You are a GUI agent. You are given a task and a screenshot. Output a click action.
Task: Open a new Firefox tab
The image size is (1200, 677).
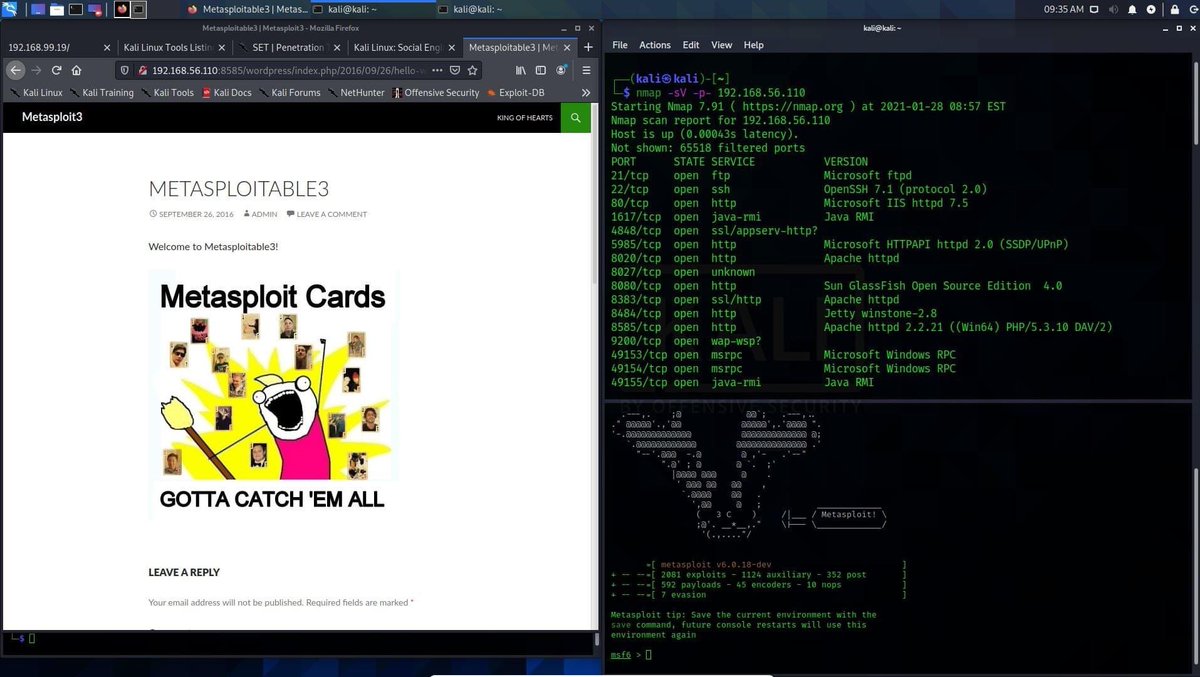tap(588, 47)
